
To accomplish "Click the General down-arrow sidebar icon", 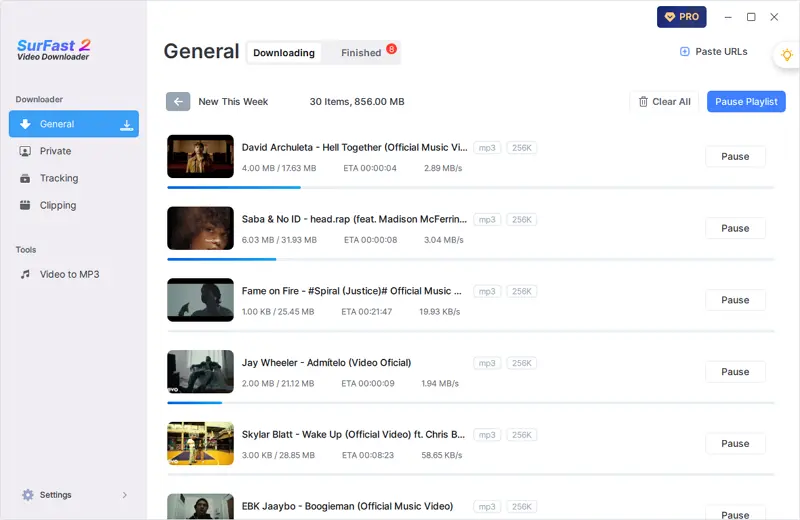I will click(x=25, y=124).
